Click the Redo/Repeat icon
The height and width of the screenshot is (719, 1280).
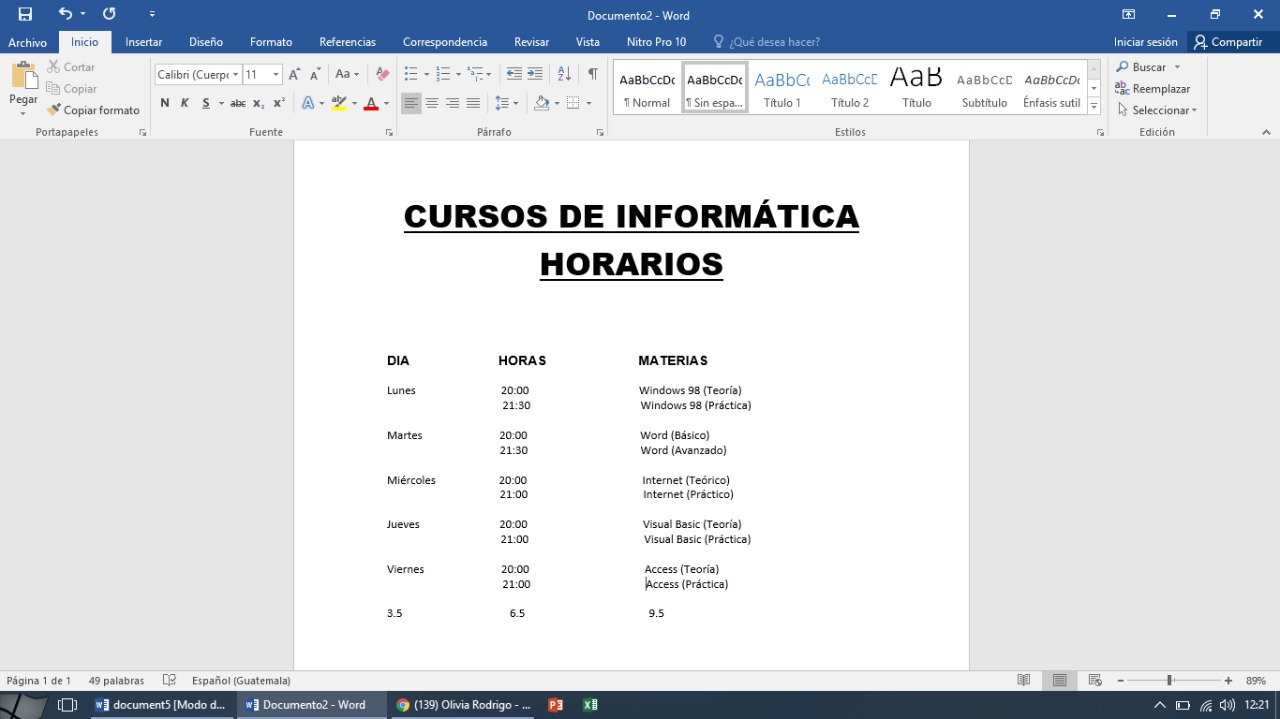click(109, 14)
